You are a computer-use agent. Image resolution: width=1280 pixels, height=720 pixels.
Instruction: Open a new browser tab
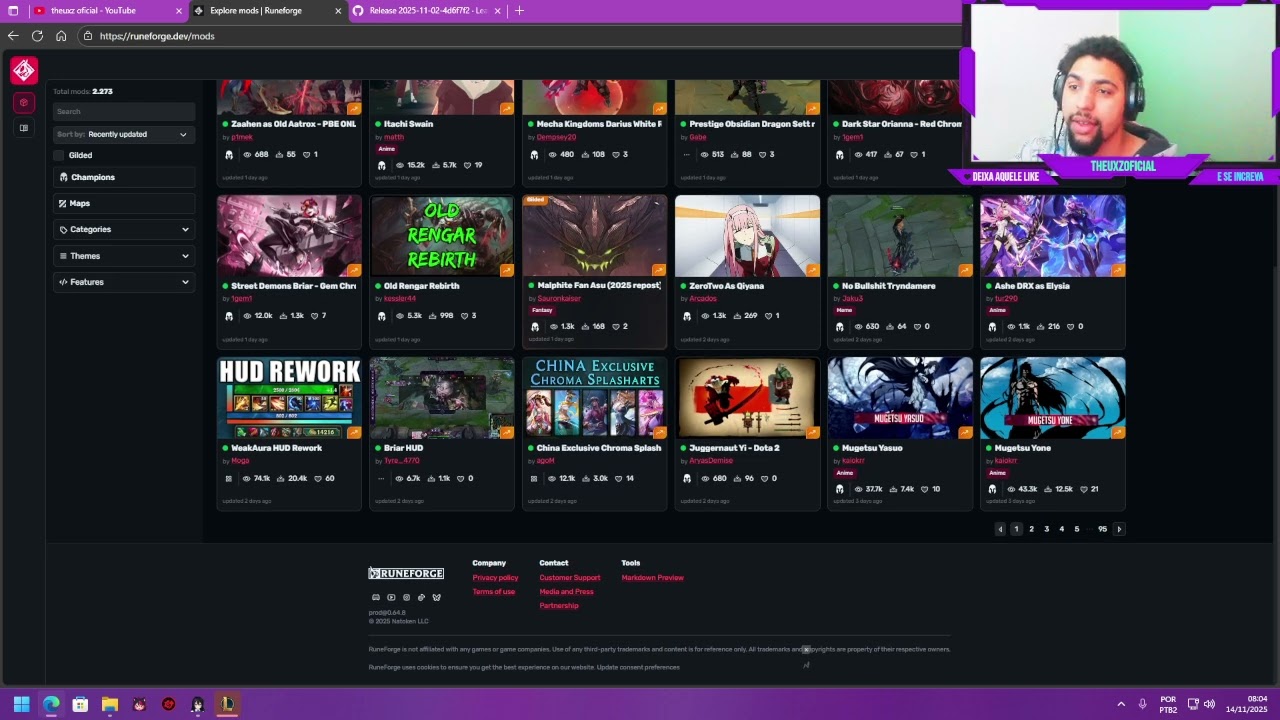519,10
